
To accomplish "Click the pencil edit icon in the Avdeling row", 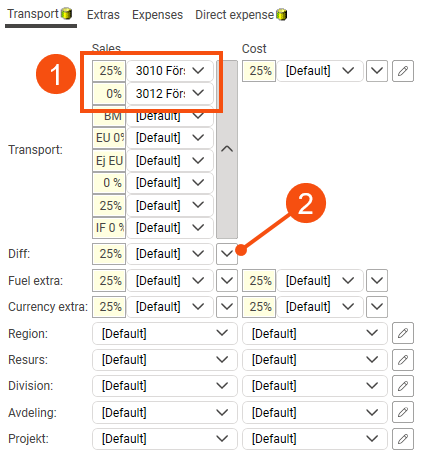I will tap(403, 412).
